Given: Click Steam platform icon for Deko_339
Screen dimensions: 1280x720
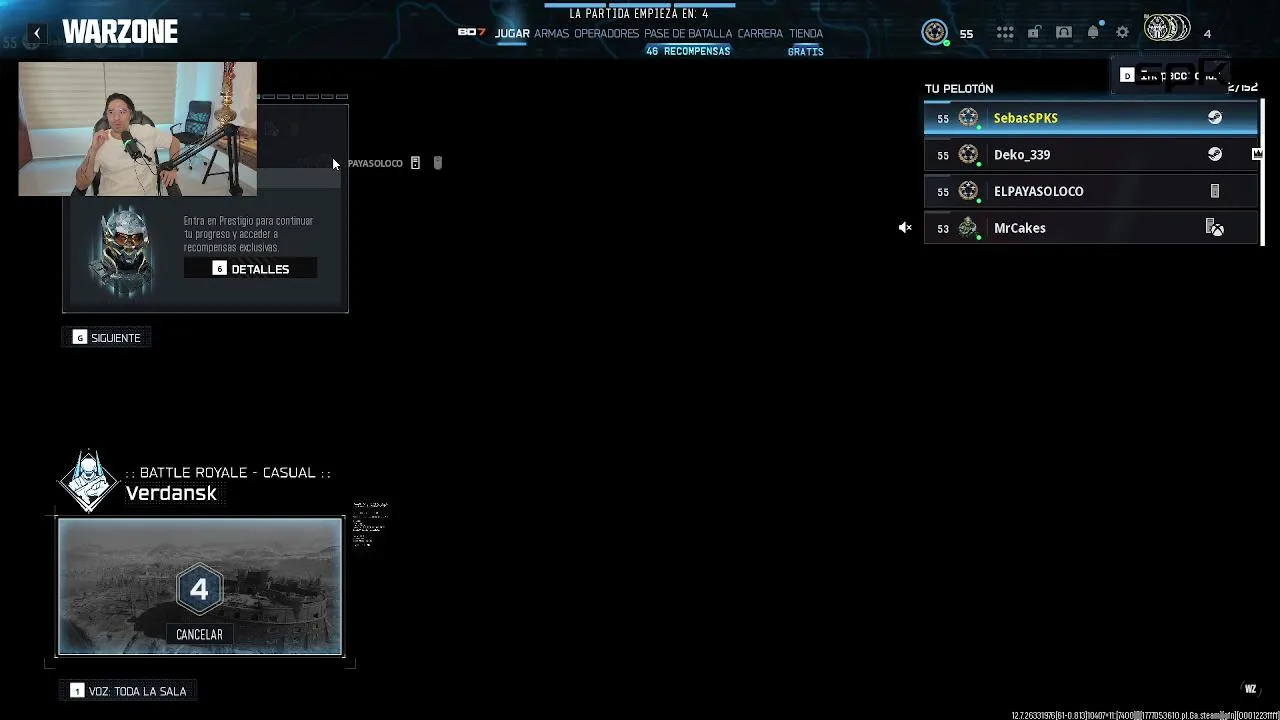Looking at the screenshot, I should 1215,154.
